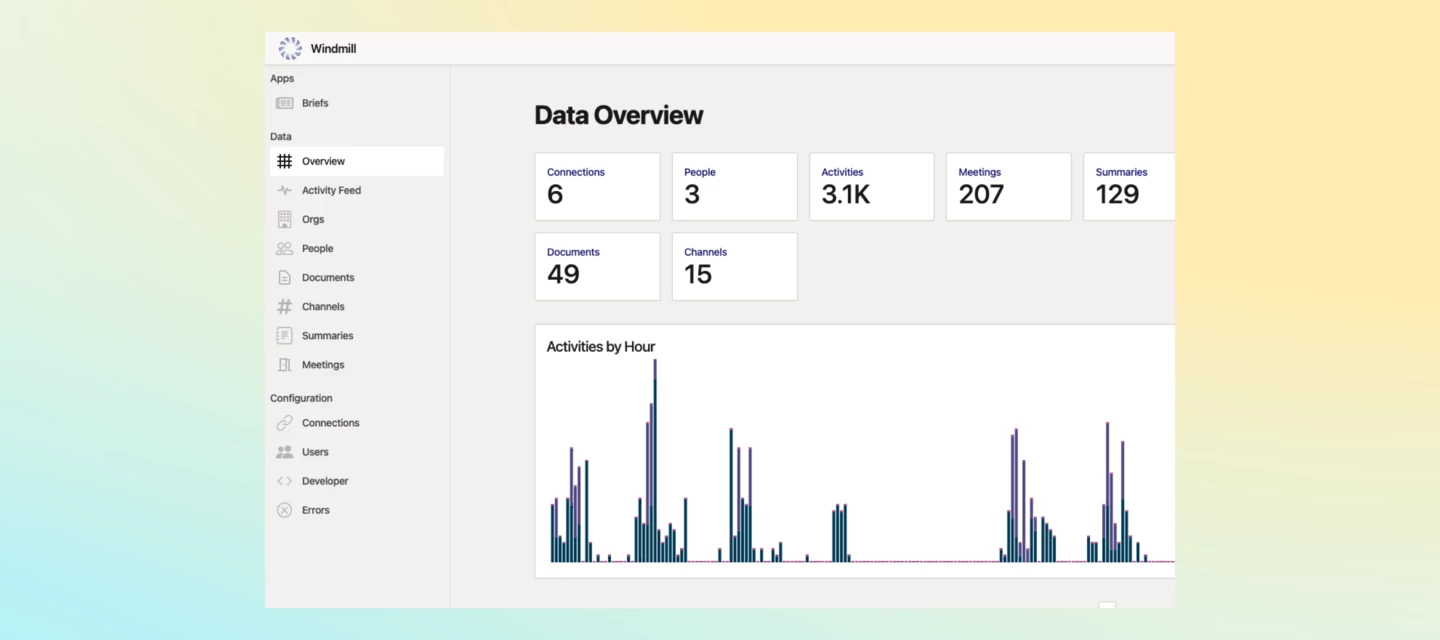Viewport: 1440px width, 640px height.
Task: Select the Documents label in sidebar
Action: (328, 277)
